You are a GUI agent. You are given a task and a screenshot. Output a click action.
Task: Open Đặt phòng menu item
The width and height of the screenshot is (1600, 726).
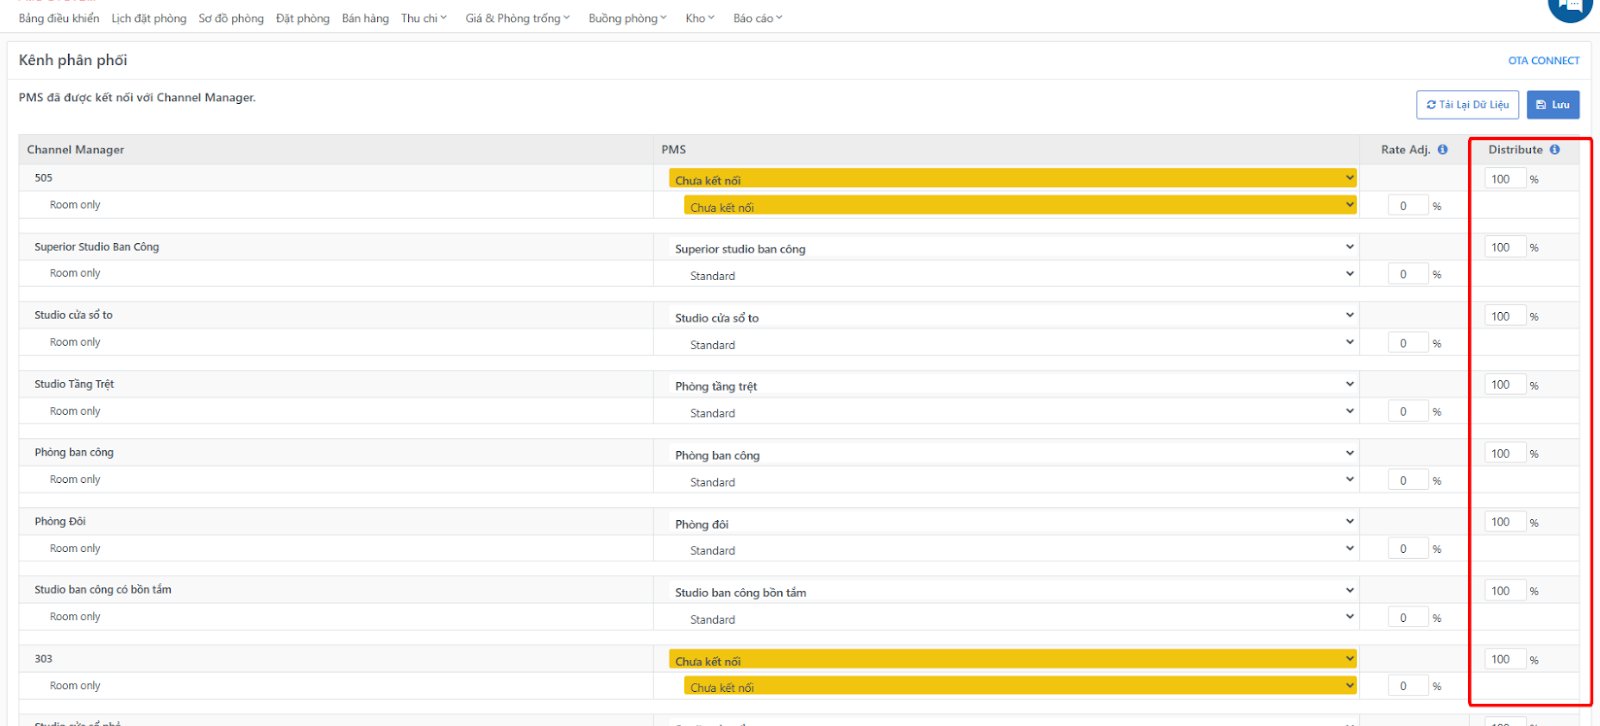tap(303, 18)
